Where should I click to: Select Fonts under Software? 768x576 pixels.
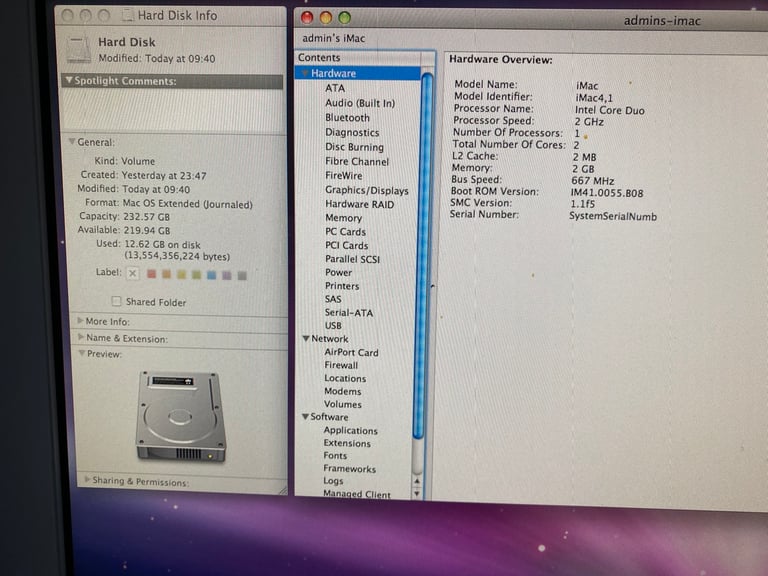335,456
